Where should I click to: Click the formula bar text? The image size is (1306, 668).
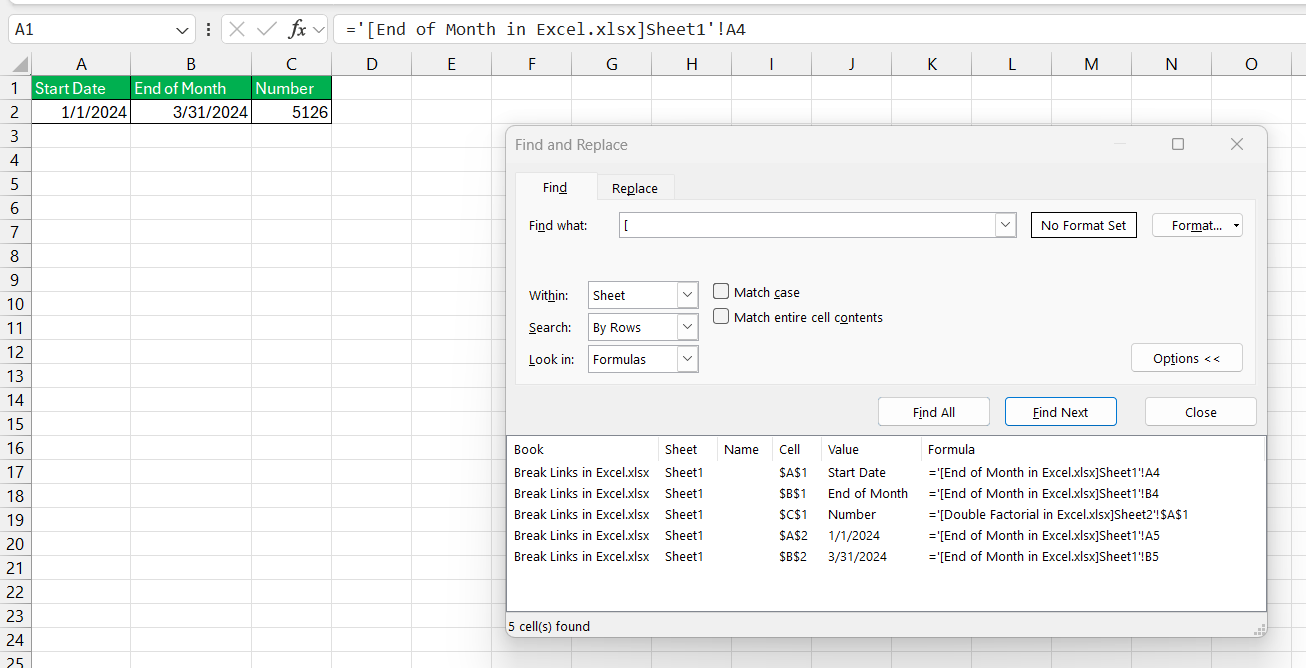tap(545, 30)
